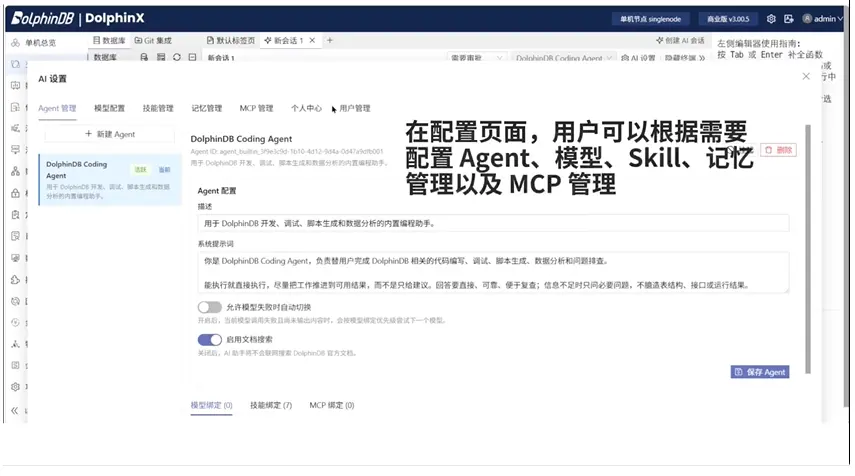Switch to MCP 管理 tab
Image resolution: width=855 pixels, height=476 pixels.
pyautogui.click(x=256, y=109)
